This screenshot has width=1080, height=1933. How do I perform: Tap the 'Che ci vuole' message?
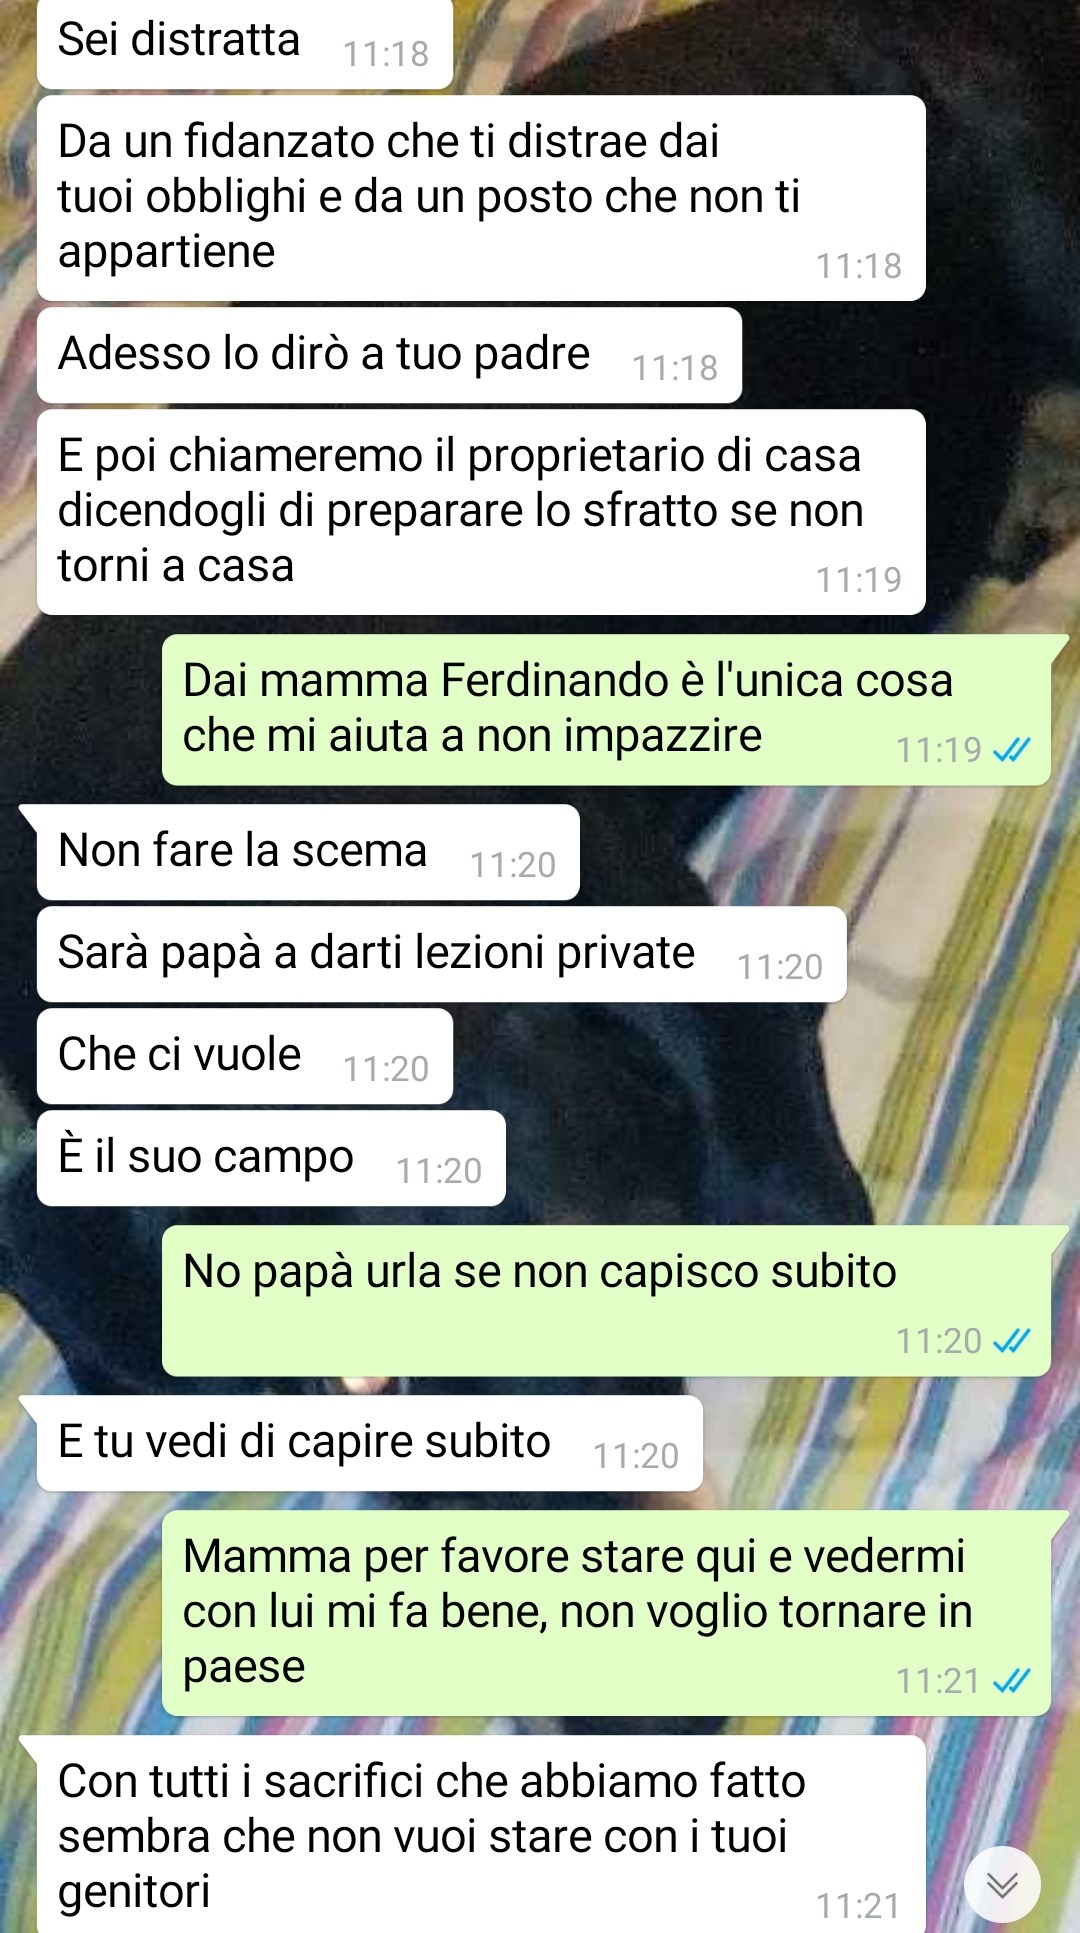(x=245, y=1056)
